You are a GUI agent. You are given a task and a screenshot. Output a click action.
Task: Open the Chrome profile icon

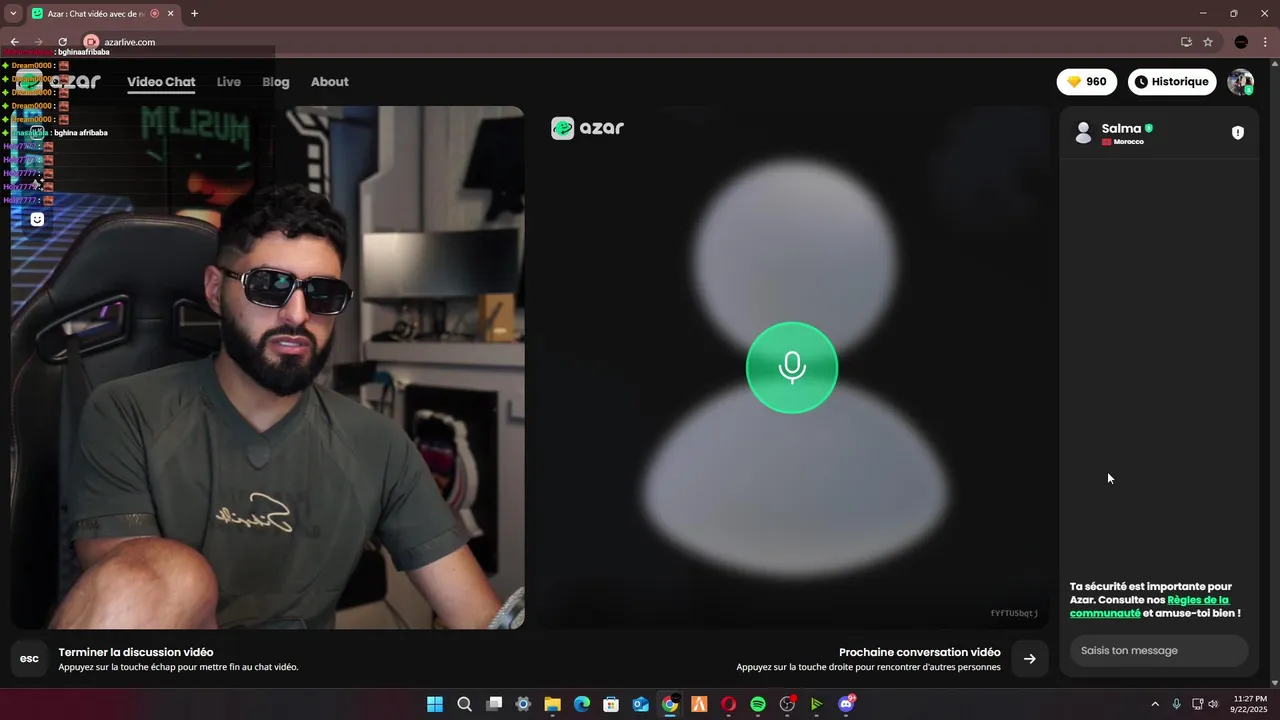(x=1241, y=42)
